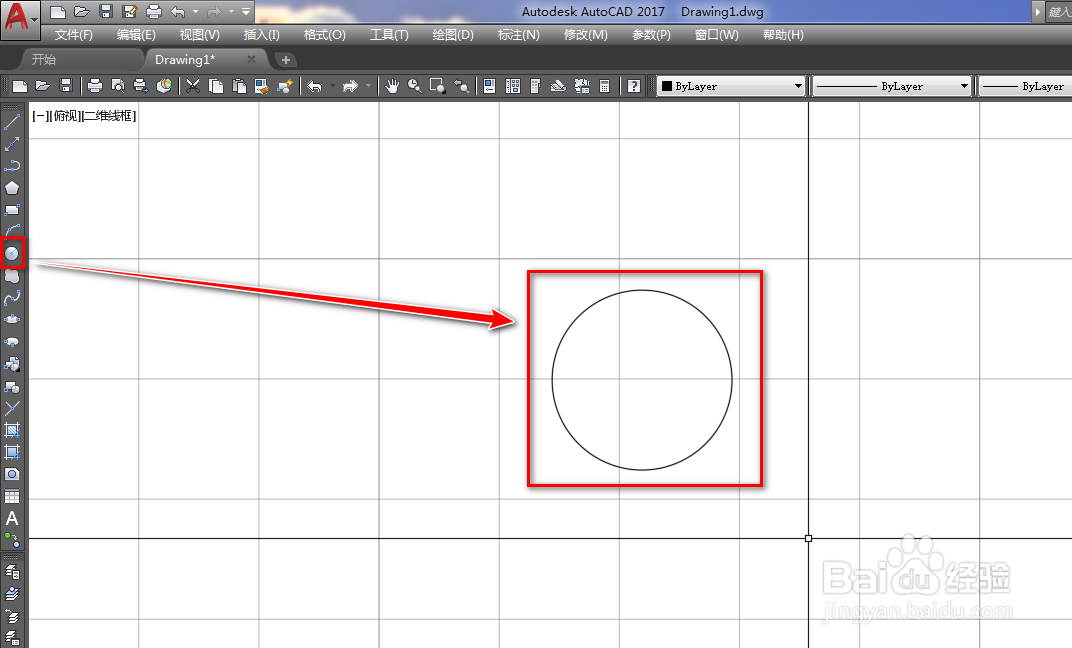Click Cut scissors icon in standard toolbar
1072x648 pixels.
click(193, 85)
